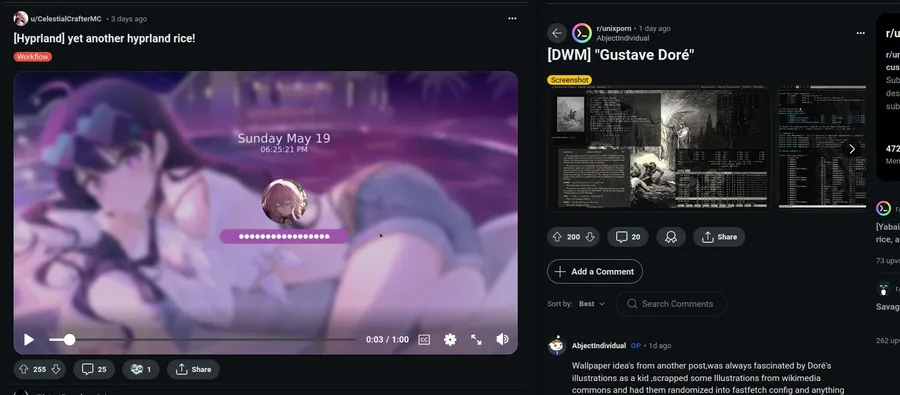The height and width of the screenshot is (395, 900).
Task: Open more options for the Gustave Doré post
Action: pos(860,33)
